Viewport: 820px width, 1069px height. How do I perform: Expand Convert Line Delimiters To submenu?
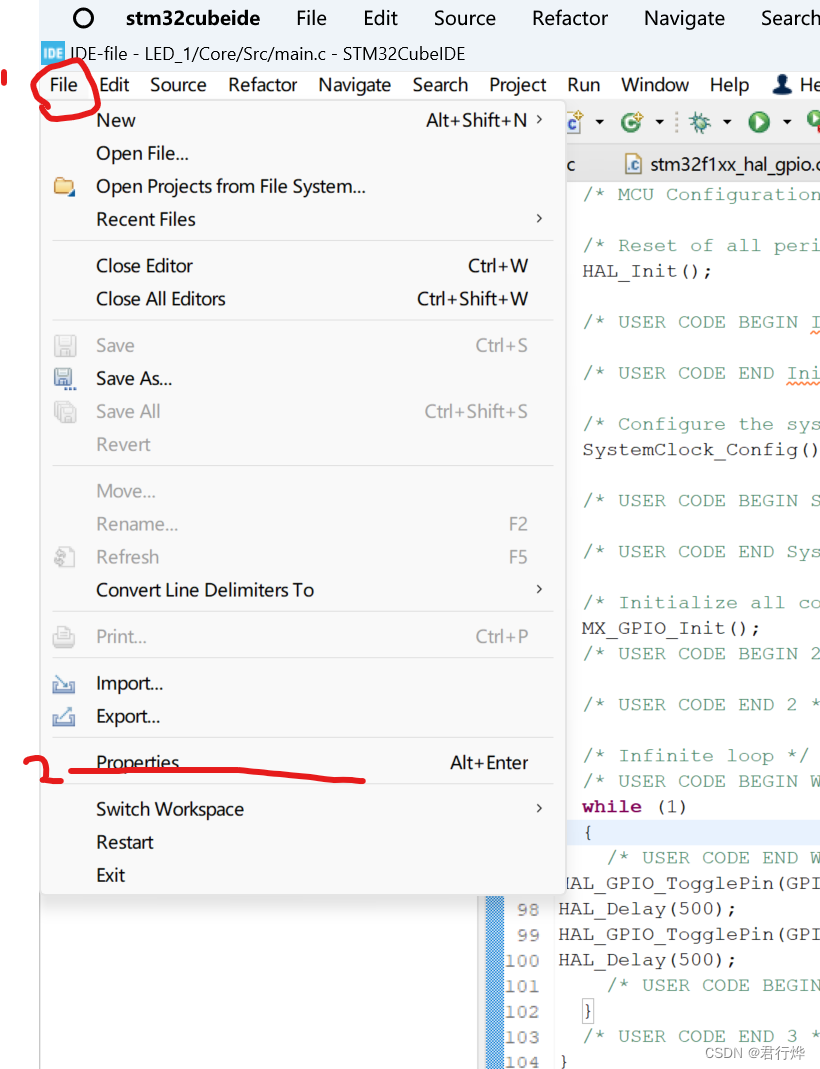coord(539,589)
